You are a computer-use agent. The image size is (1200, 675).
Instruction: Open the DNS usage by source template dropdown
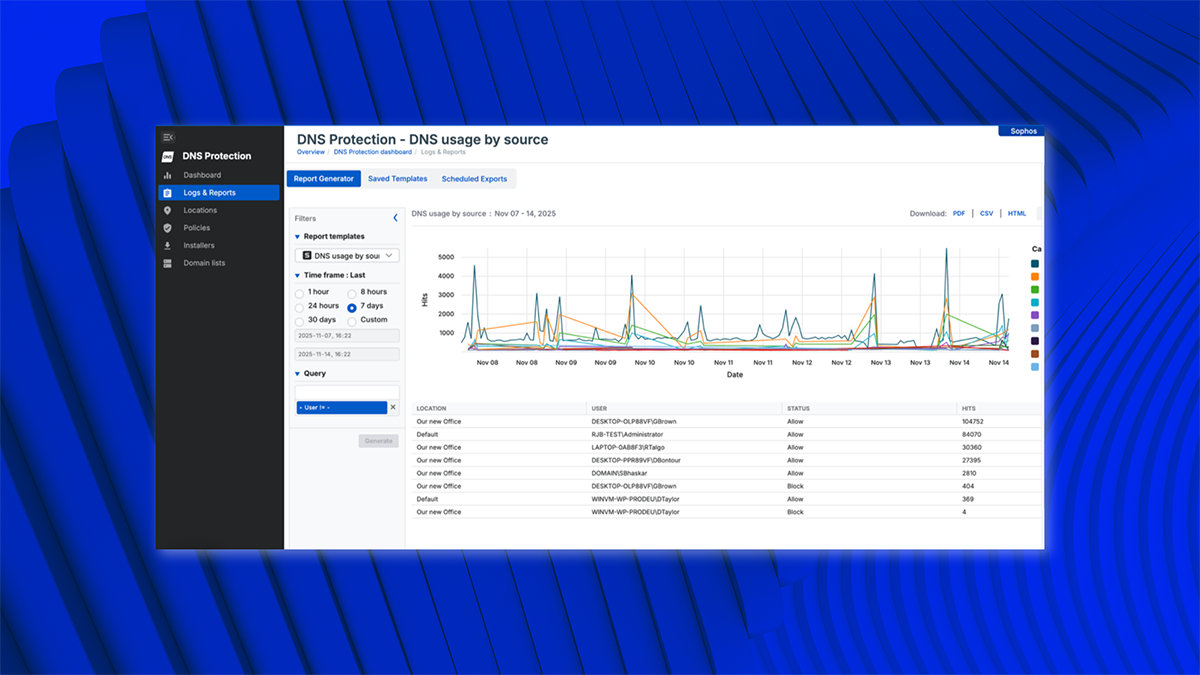click(346, 256)
